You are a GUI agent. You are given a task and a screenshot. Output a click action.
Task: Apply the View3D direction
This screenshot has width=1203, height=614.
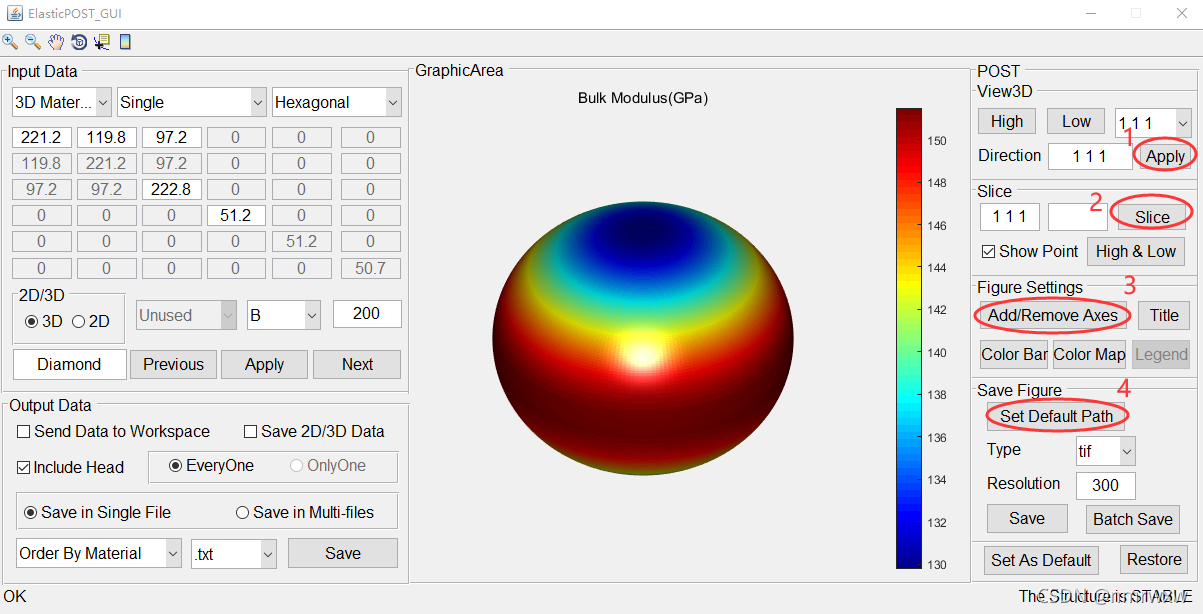coord(1165,156)
